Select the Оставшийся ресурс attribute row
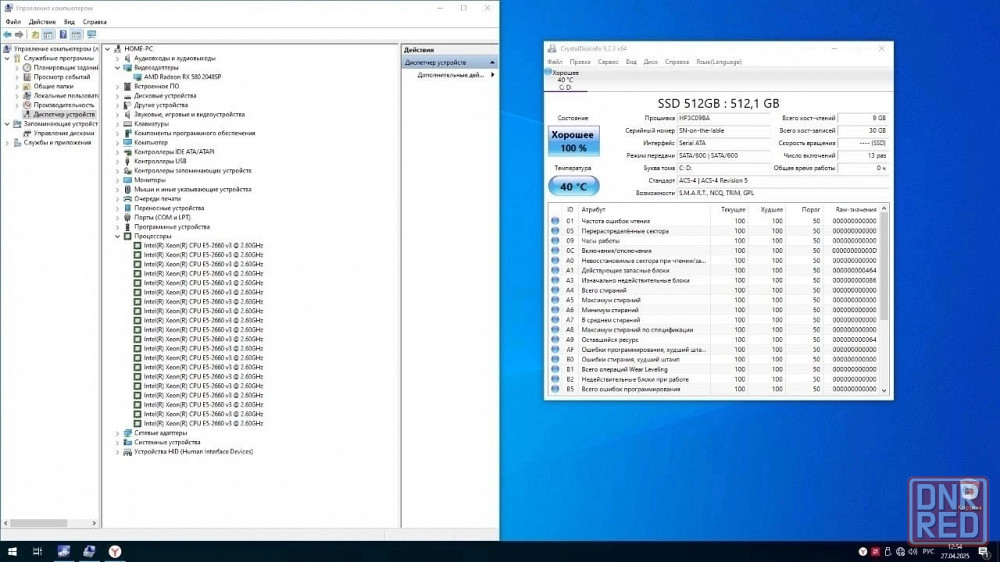The width and height of the screenshot is (1000, 562). (714, 339)
